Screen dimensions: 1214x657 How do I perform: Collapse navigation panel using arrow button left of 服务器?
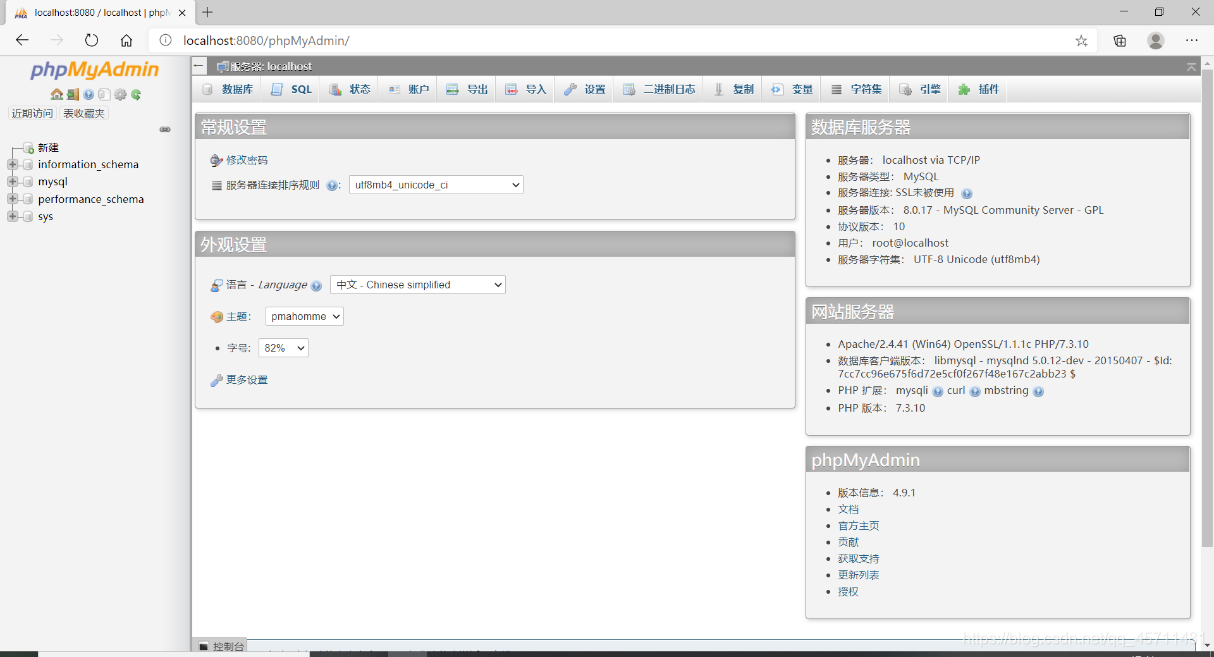[200, 66]
